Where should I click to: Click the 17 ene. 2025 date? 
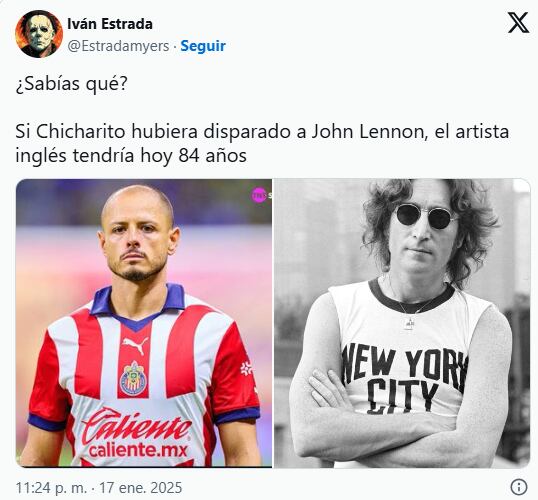(141, 488)
